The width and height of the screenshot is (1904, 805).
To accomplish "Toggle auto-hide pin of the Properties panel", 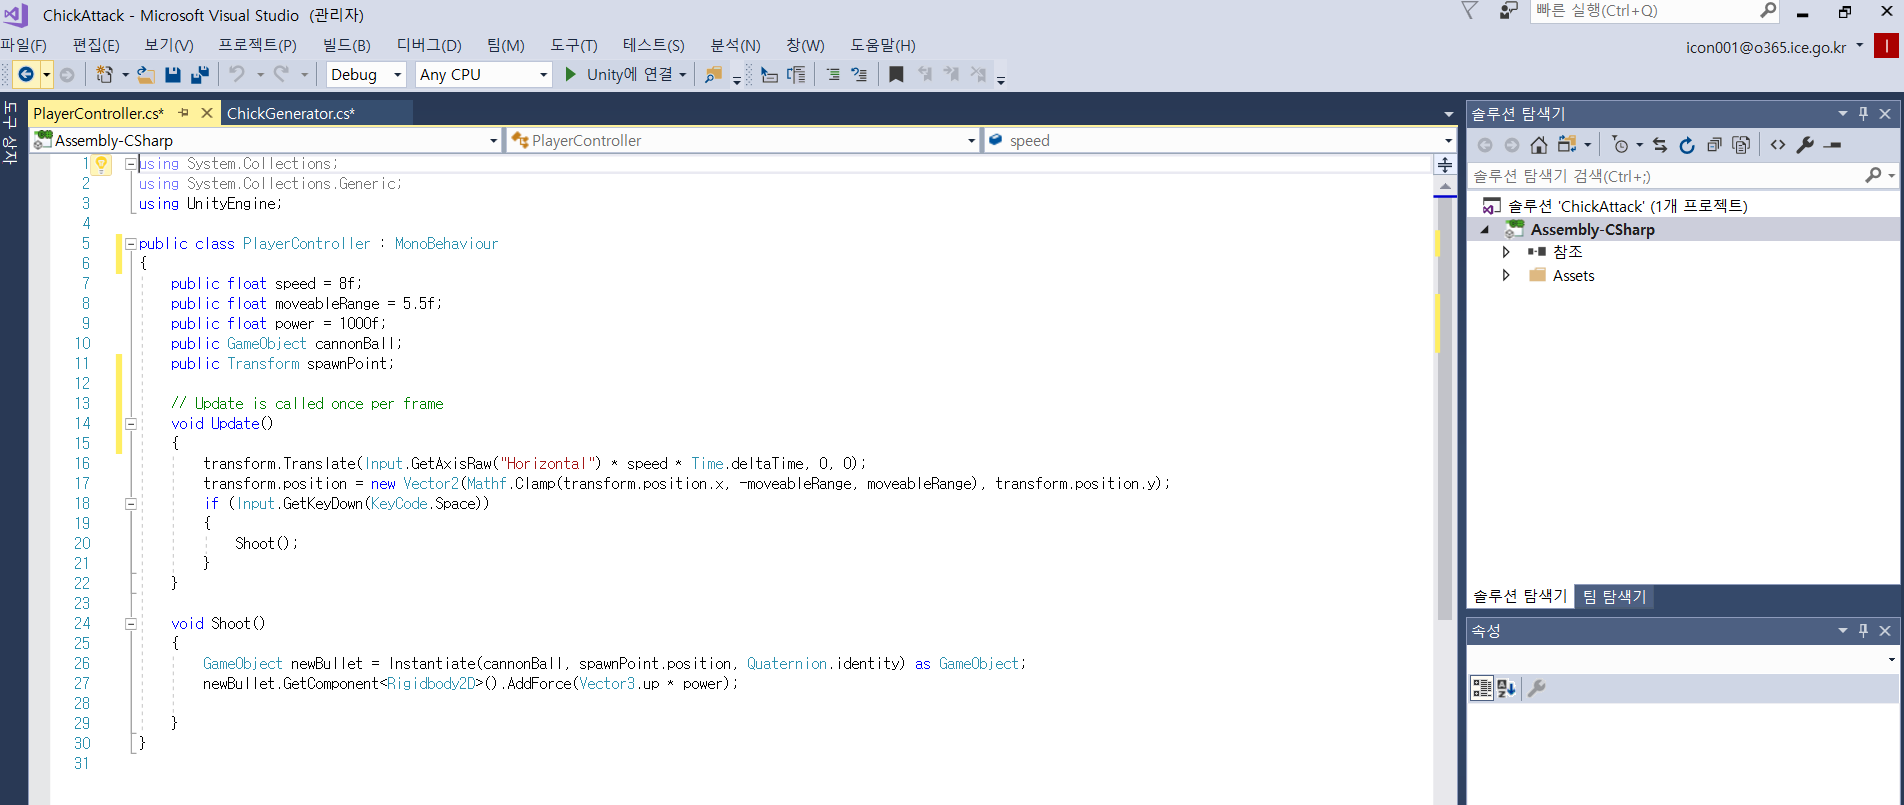I will coord(1863,631).
